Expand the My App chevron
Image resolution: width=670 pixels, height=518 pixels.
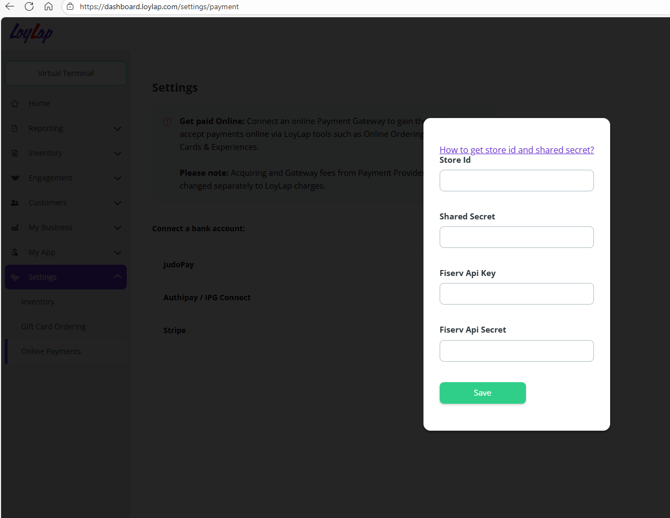coord(117,253)
